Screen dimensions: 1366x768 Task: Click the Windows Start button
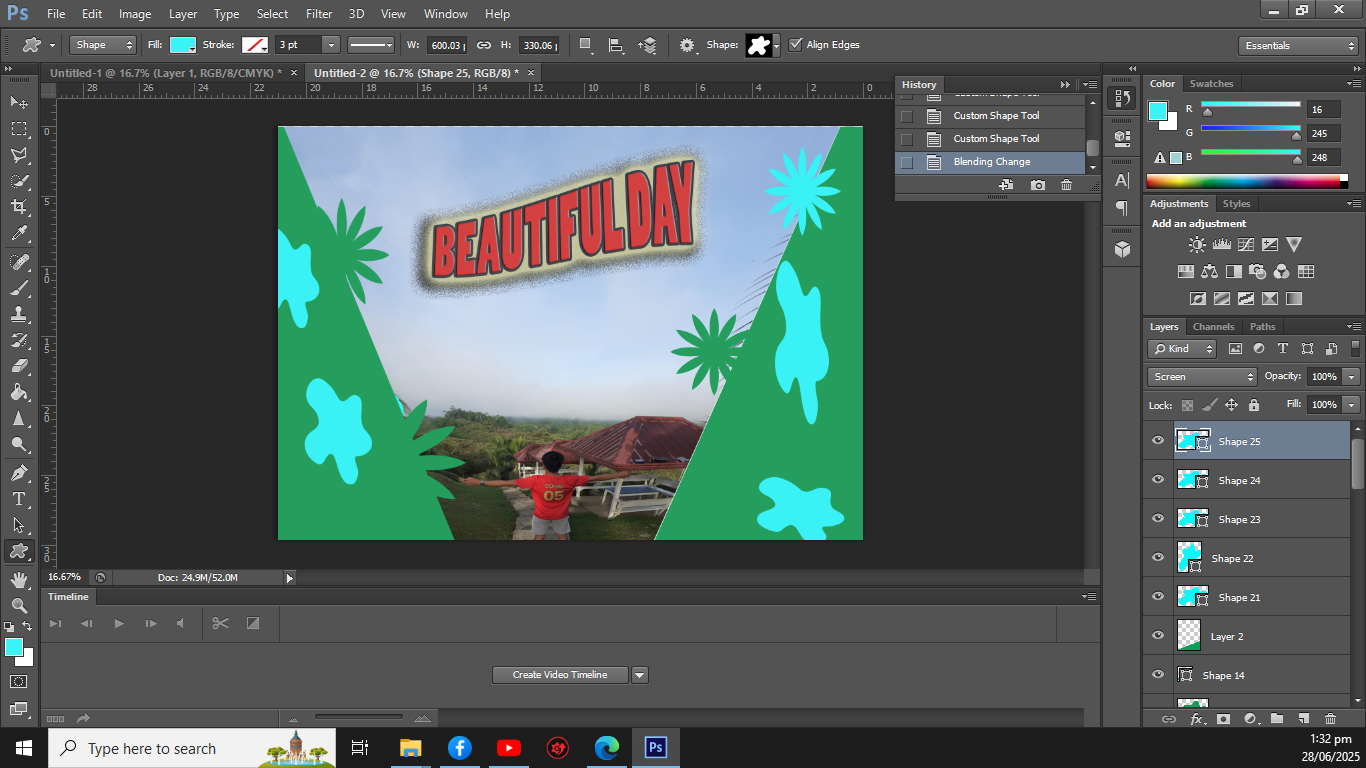coord(24,748)
